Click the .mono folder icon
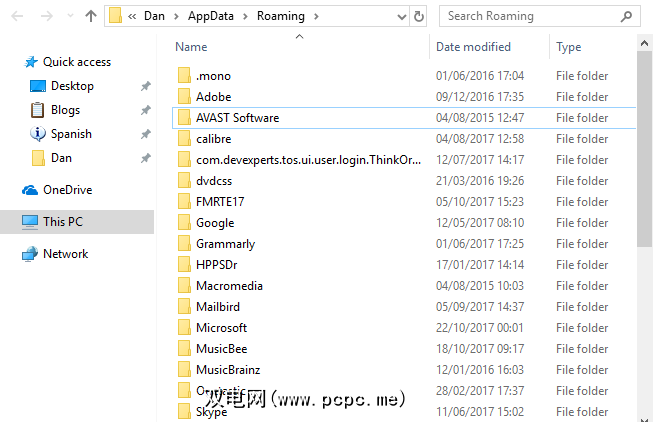 184,76
